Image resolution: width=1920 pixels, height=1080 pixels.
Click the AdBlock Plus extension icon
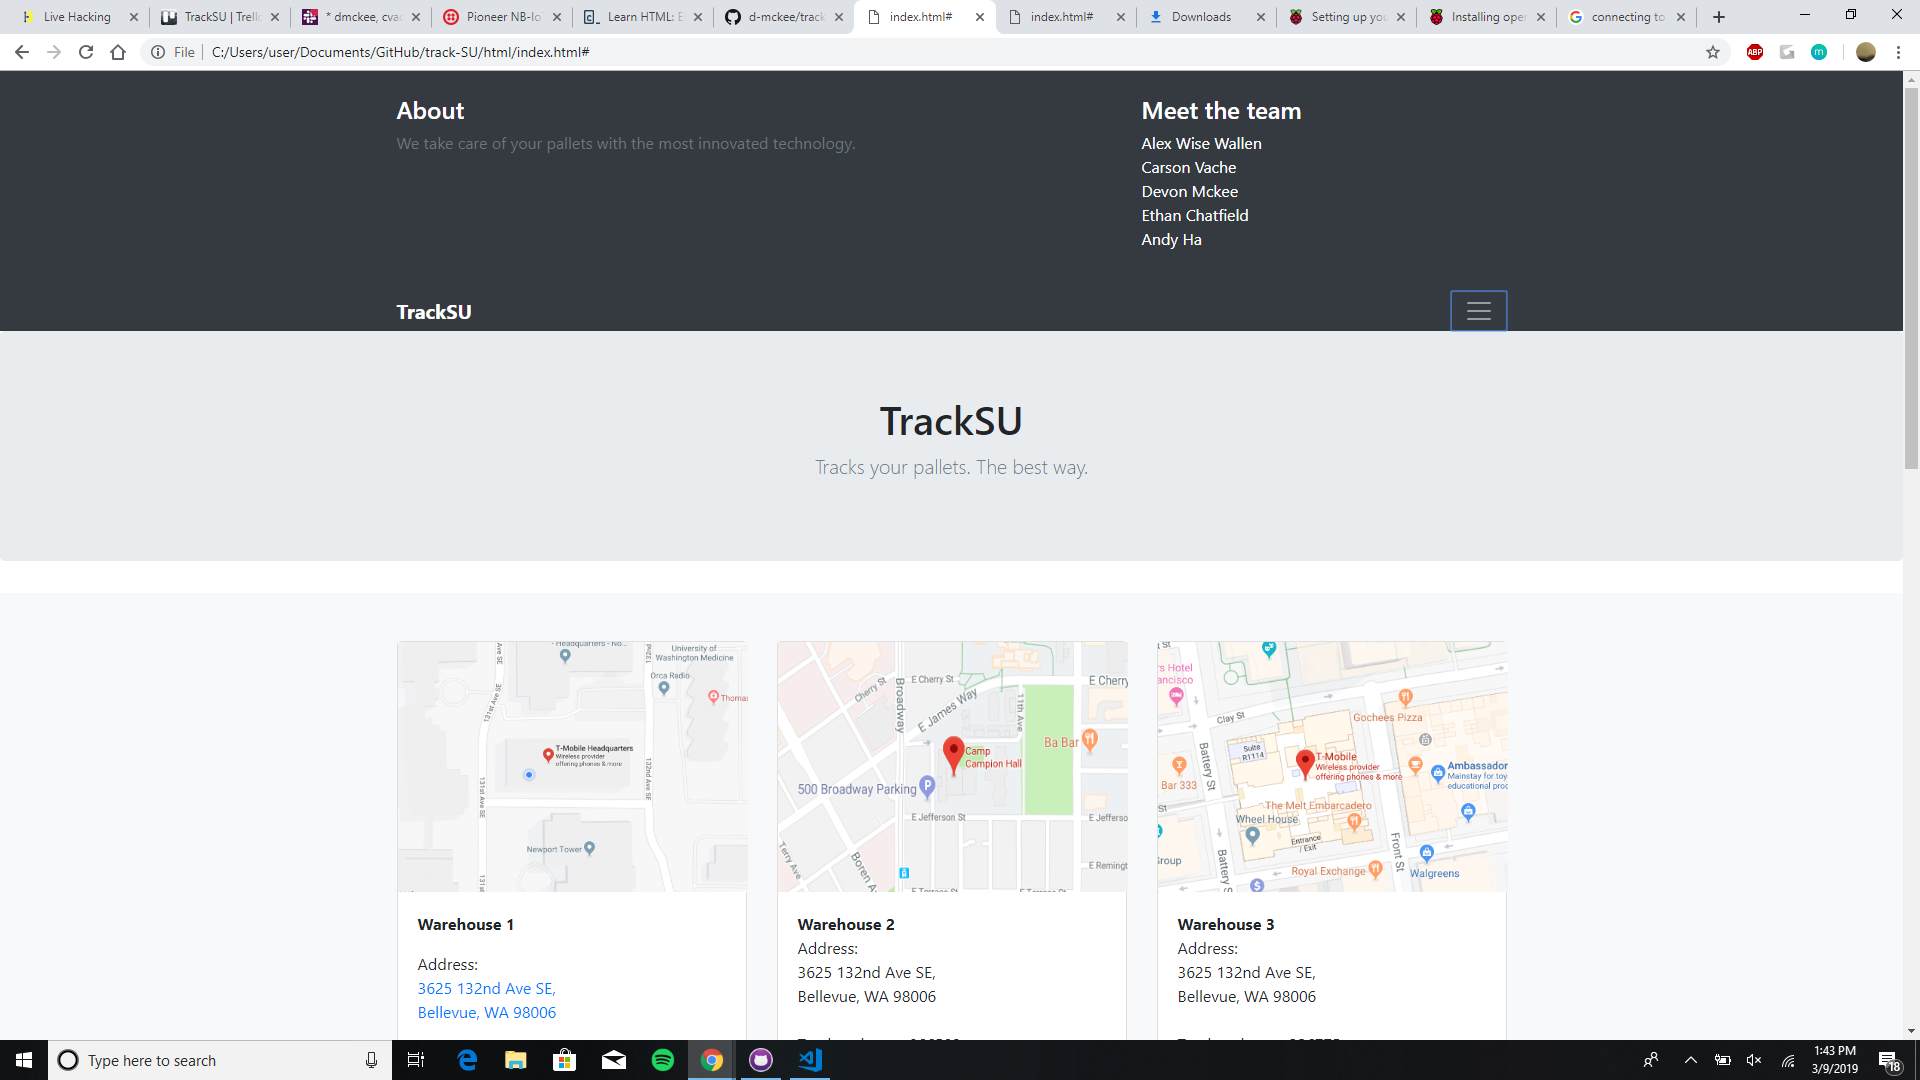click(x=1754, y=52)
